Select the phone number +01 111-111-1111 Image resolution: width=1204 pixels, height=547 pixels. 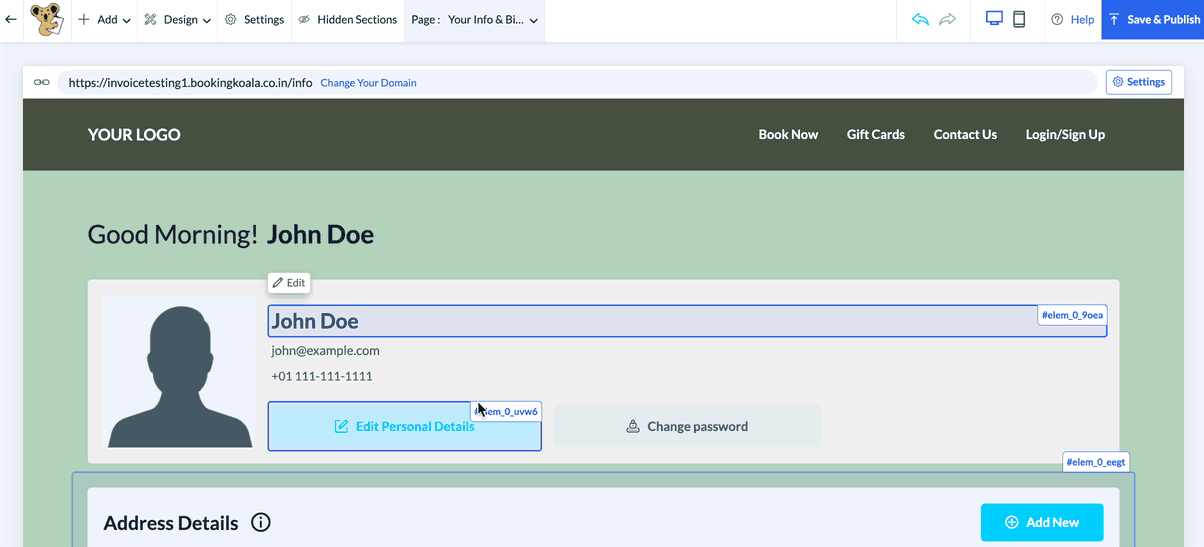321,377
